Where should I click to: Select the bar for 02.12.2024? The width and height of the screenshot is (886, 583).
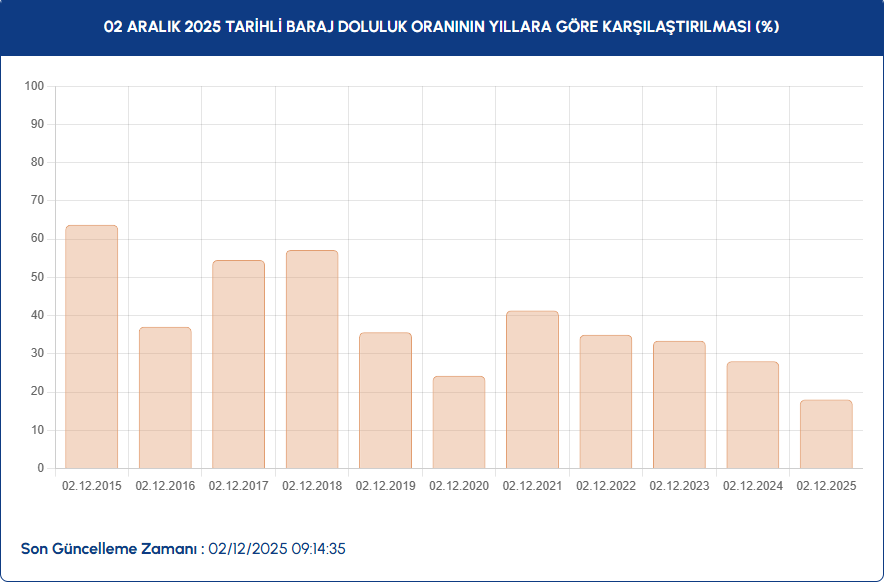click(x=753, y=415)
